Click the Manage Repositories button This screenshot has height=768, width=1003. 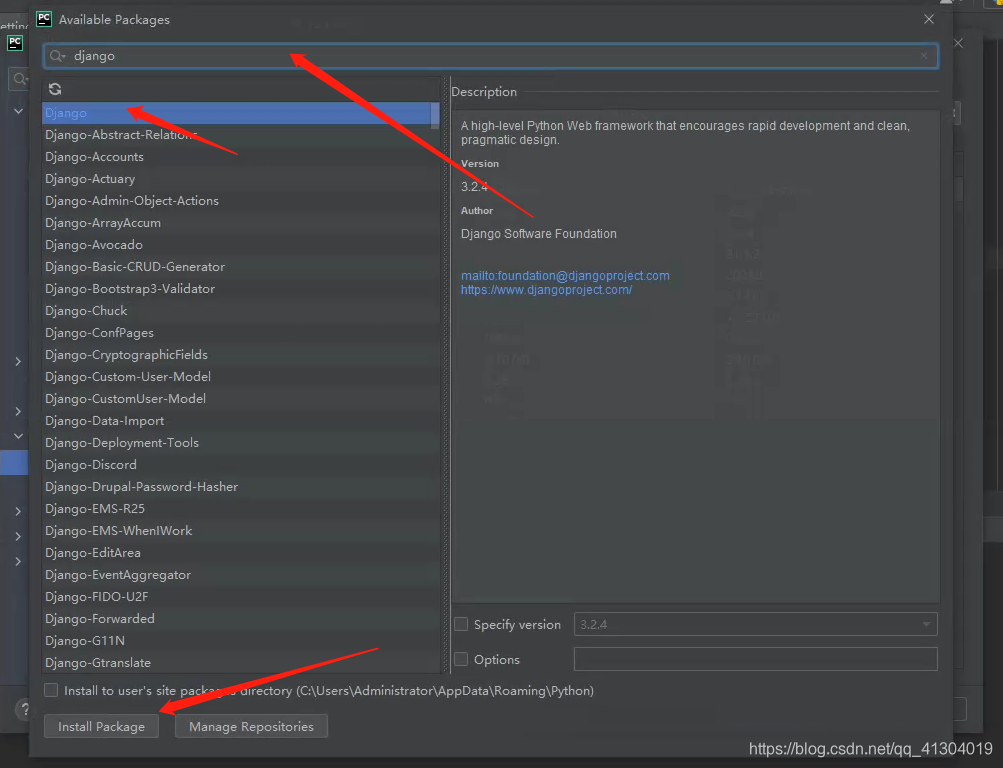(x=251, y=726)
